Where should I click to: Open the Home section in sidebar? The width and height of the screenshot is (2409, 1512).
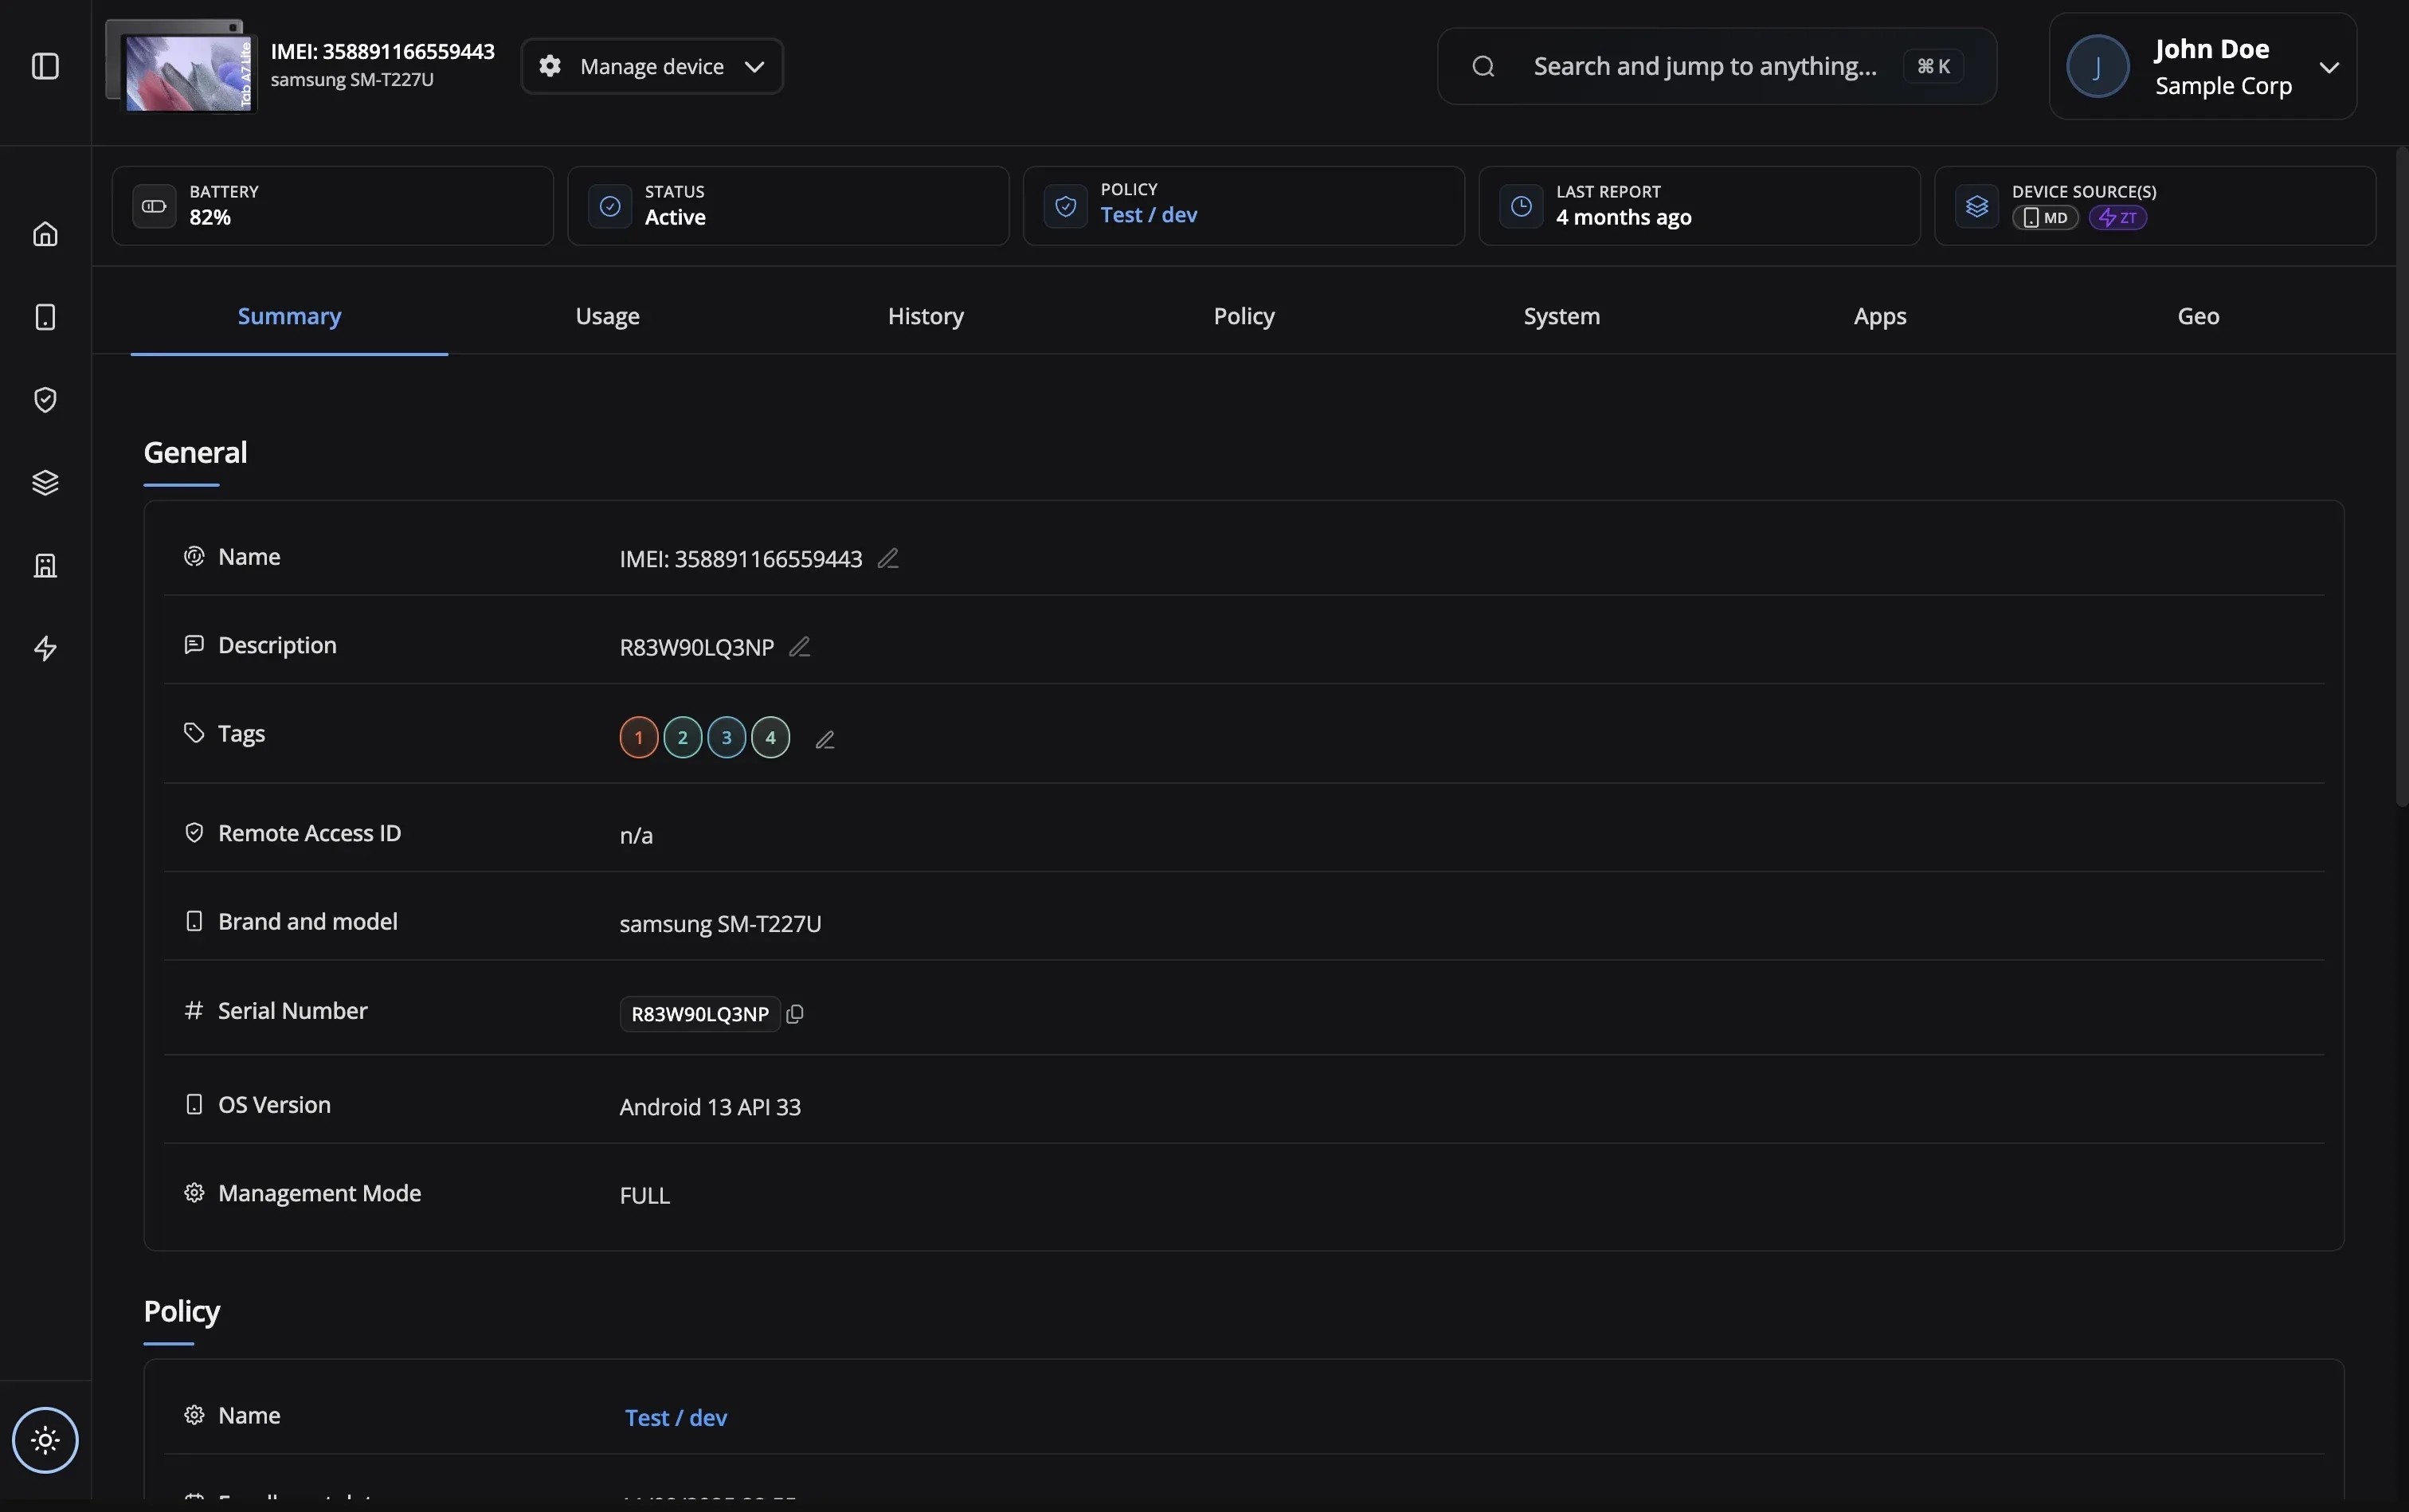45,233
